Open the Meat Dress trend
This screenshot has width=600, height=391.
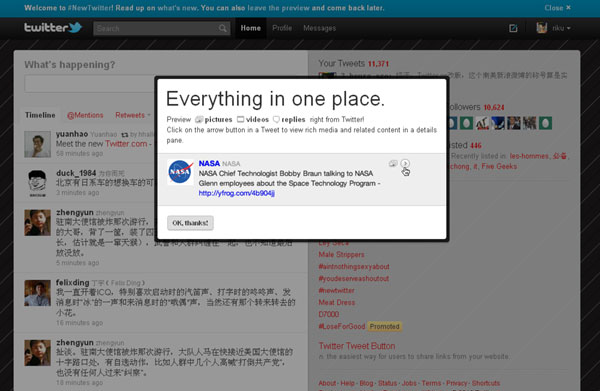point(337,302)
